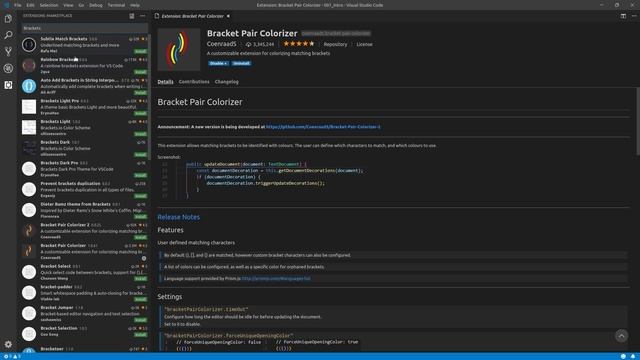Install Bracket Pair Colorizer 2
640x360 pixels.
tap(140, 237)
